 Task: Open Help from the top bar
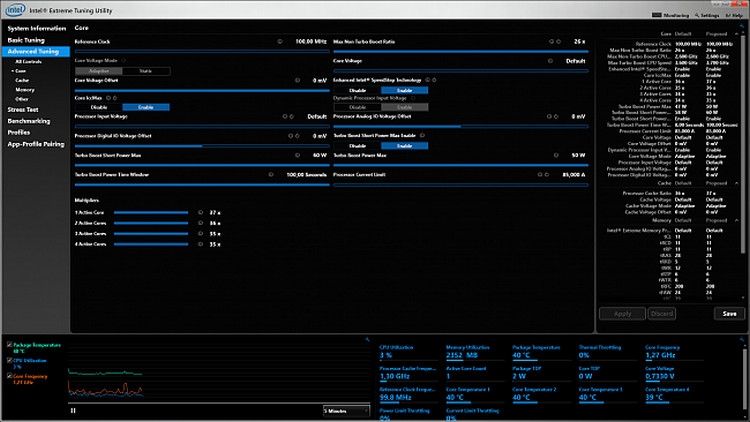coord(734,15)
